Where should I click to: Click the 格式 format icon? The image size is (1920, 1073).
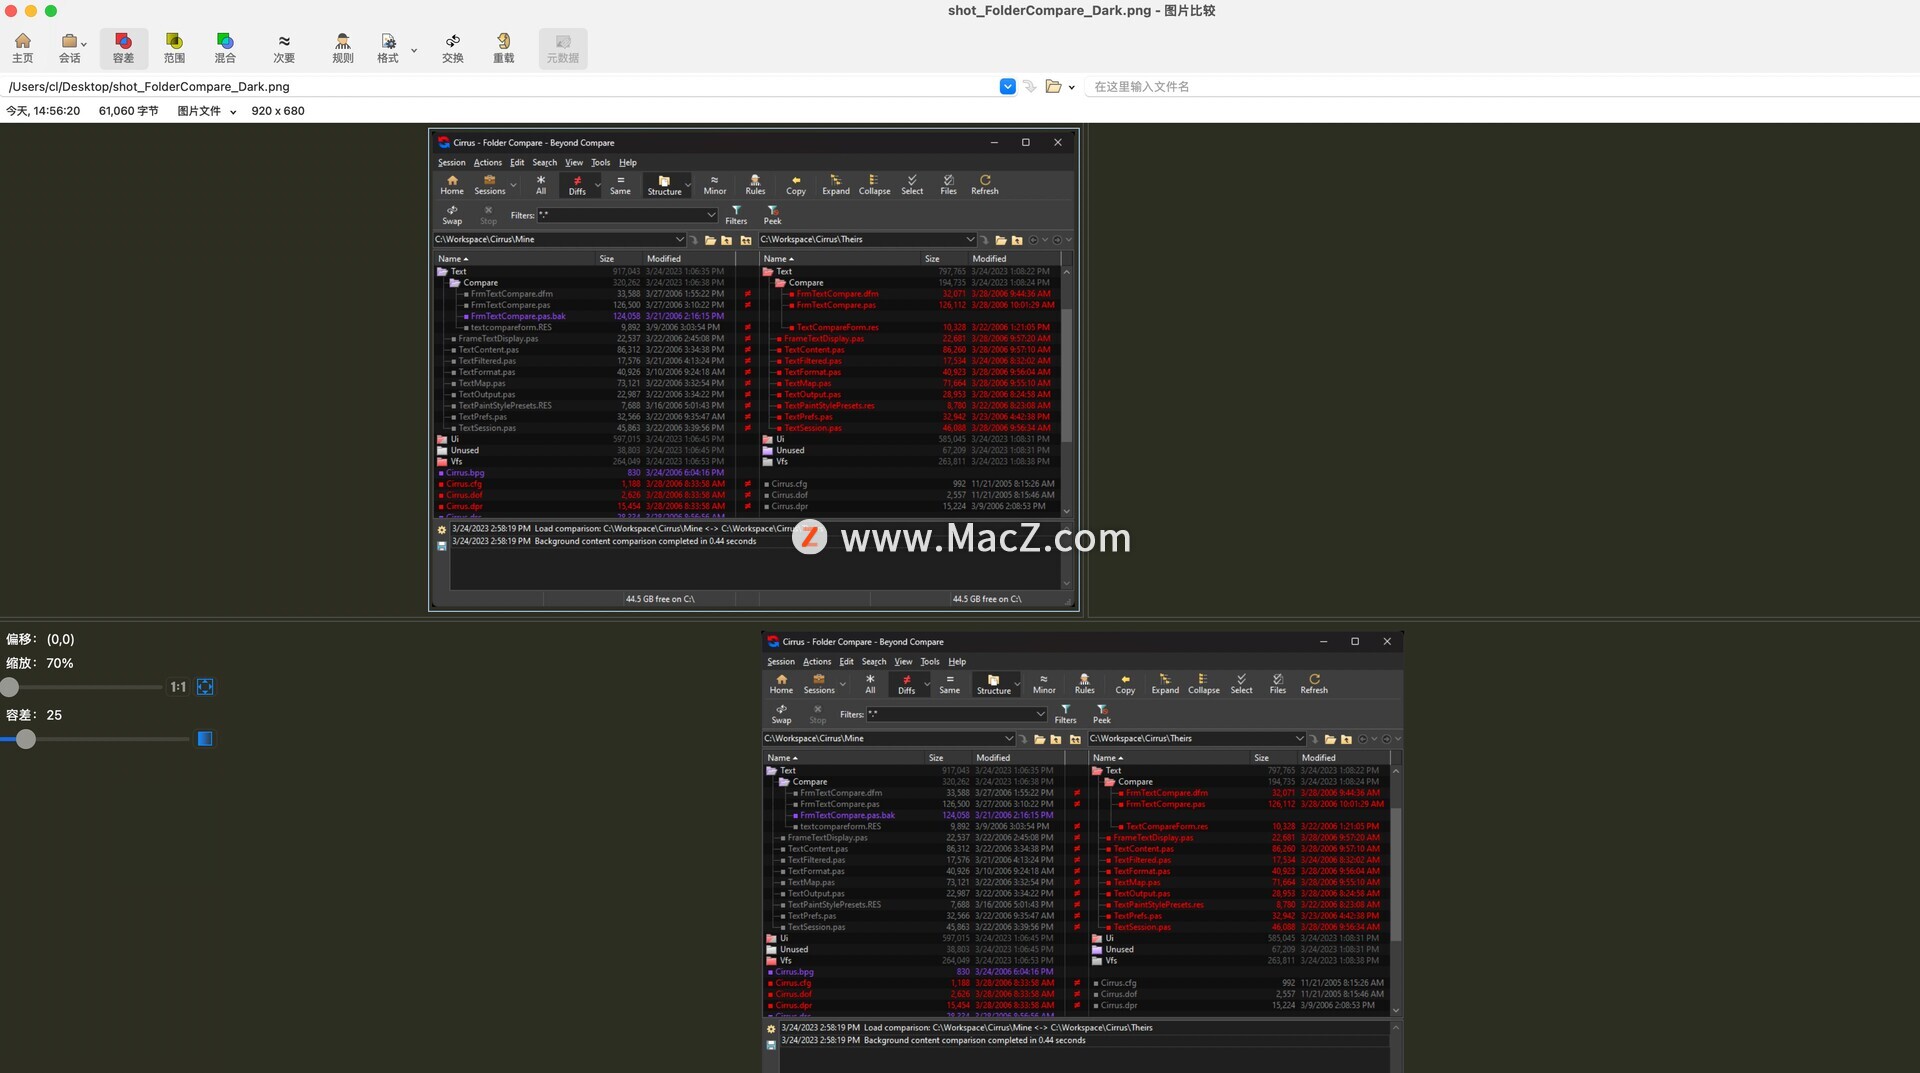click(388, 48)
